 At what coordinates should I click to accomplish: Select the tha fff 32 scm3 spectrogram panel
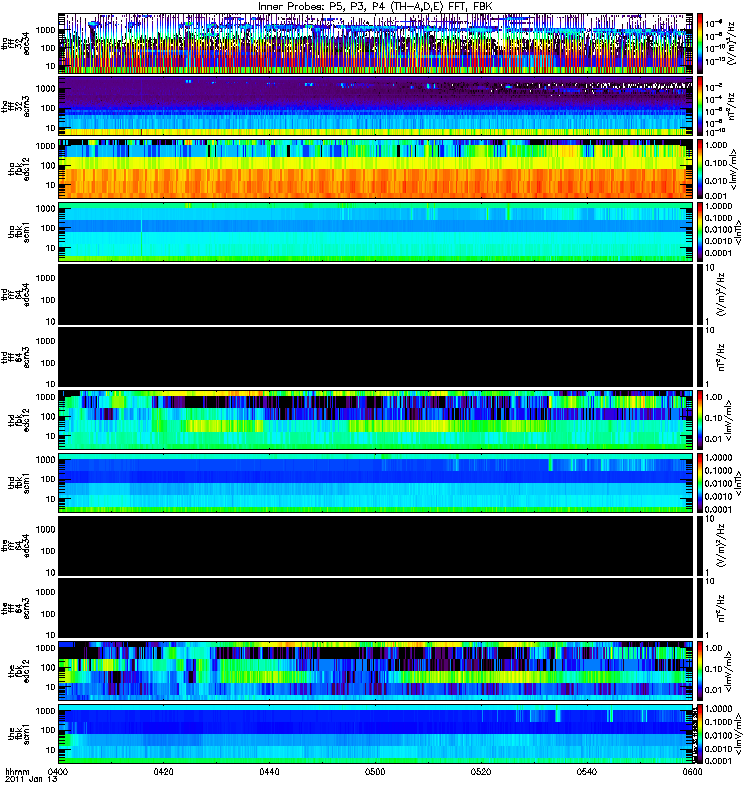coord(376,107)
